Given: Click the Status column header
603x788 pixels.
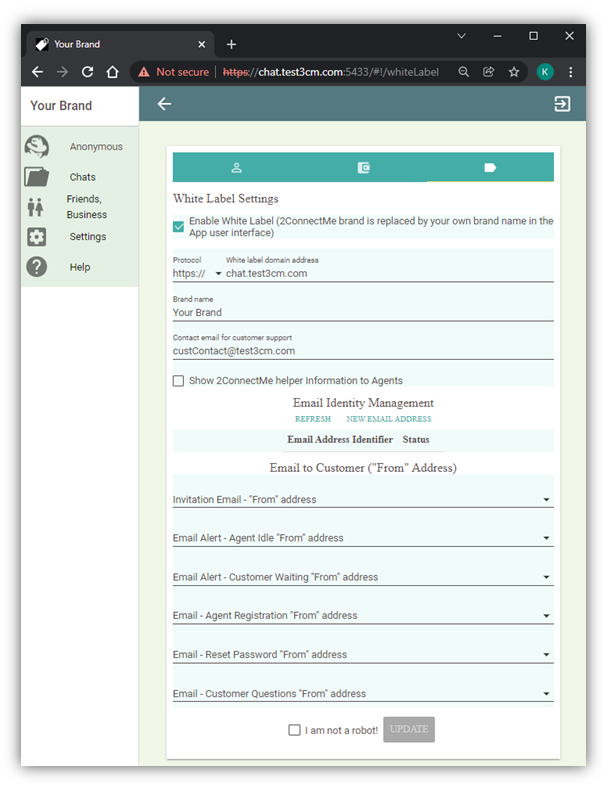Looking at the screenshot, I should tap(416, 440).
